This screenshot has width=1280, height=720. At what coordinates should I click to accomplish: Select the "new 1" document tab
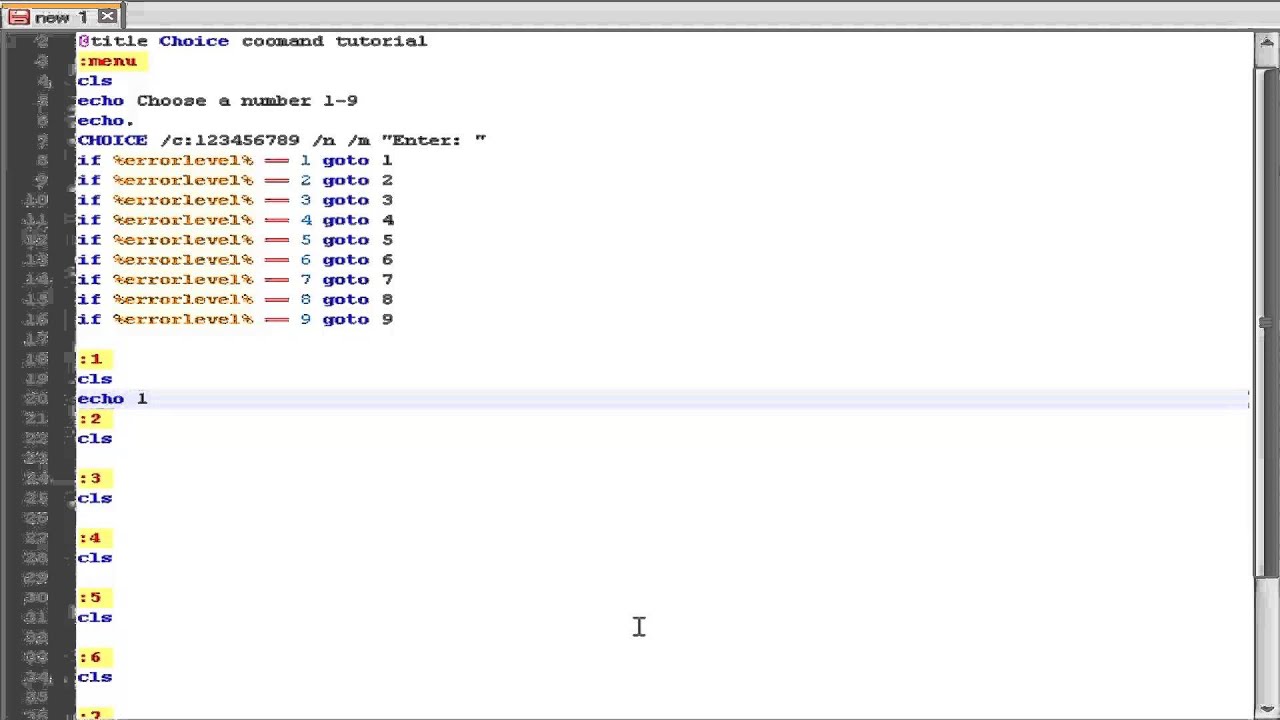(x=62, y=17)
